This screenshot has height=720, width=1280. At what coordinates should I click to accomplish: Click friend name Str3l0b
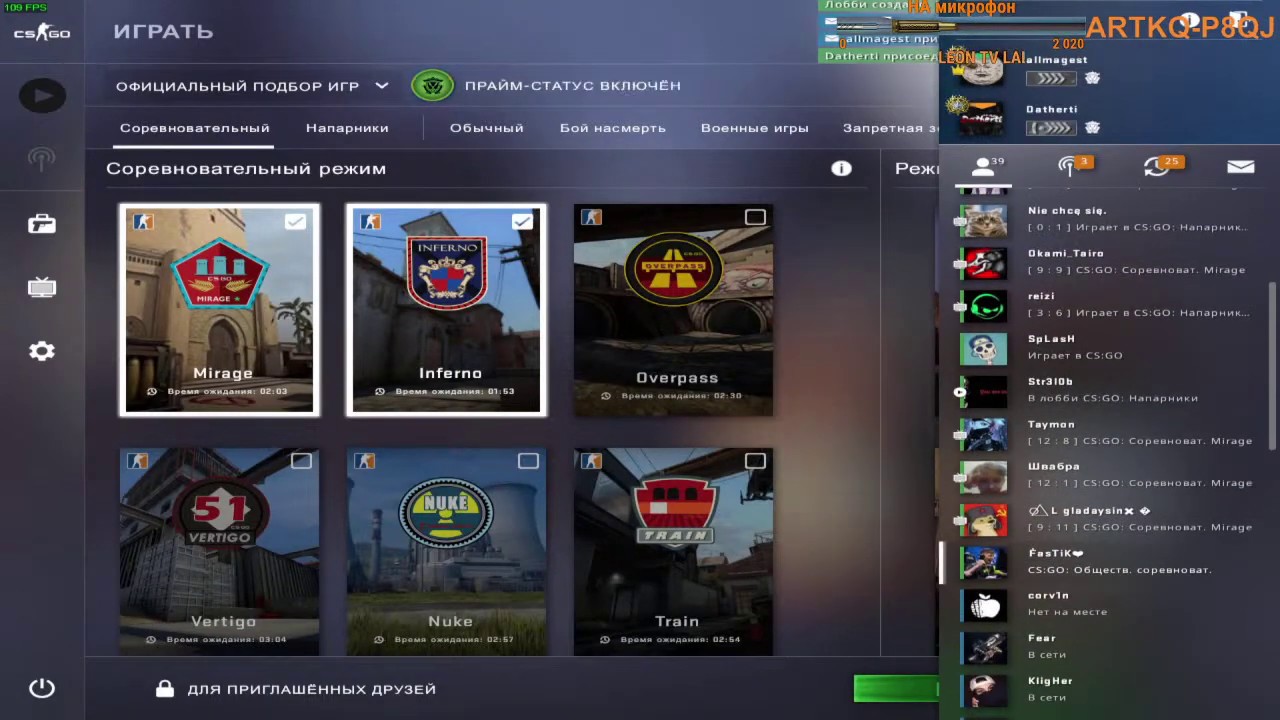[1050, 382]
